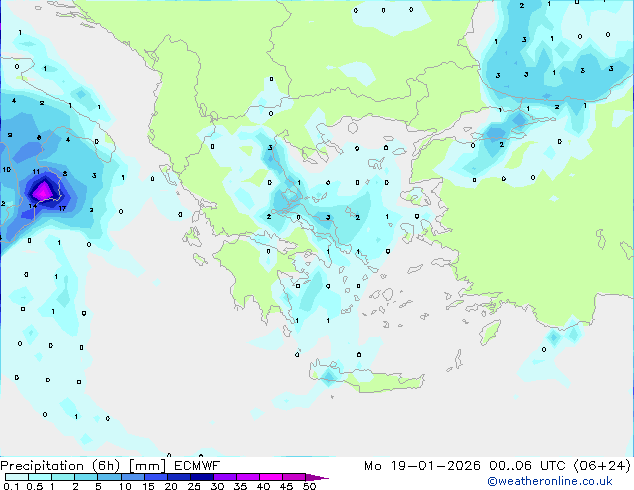This screenshot has height=490, width=634.
Task: Click the weatheronline.co.uk copyright link
Action: (550, 481)
